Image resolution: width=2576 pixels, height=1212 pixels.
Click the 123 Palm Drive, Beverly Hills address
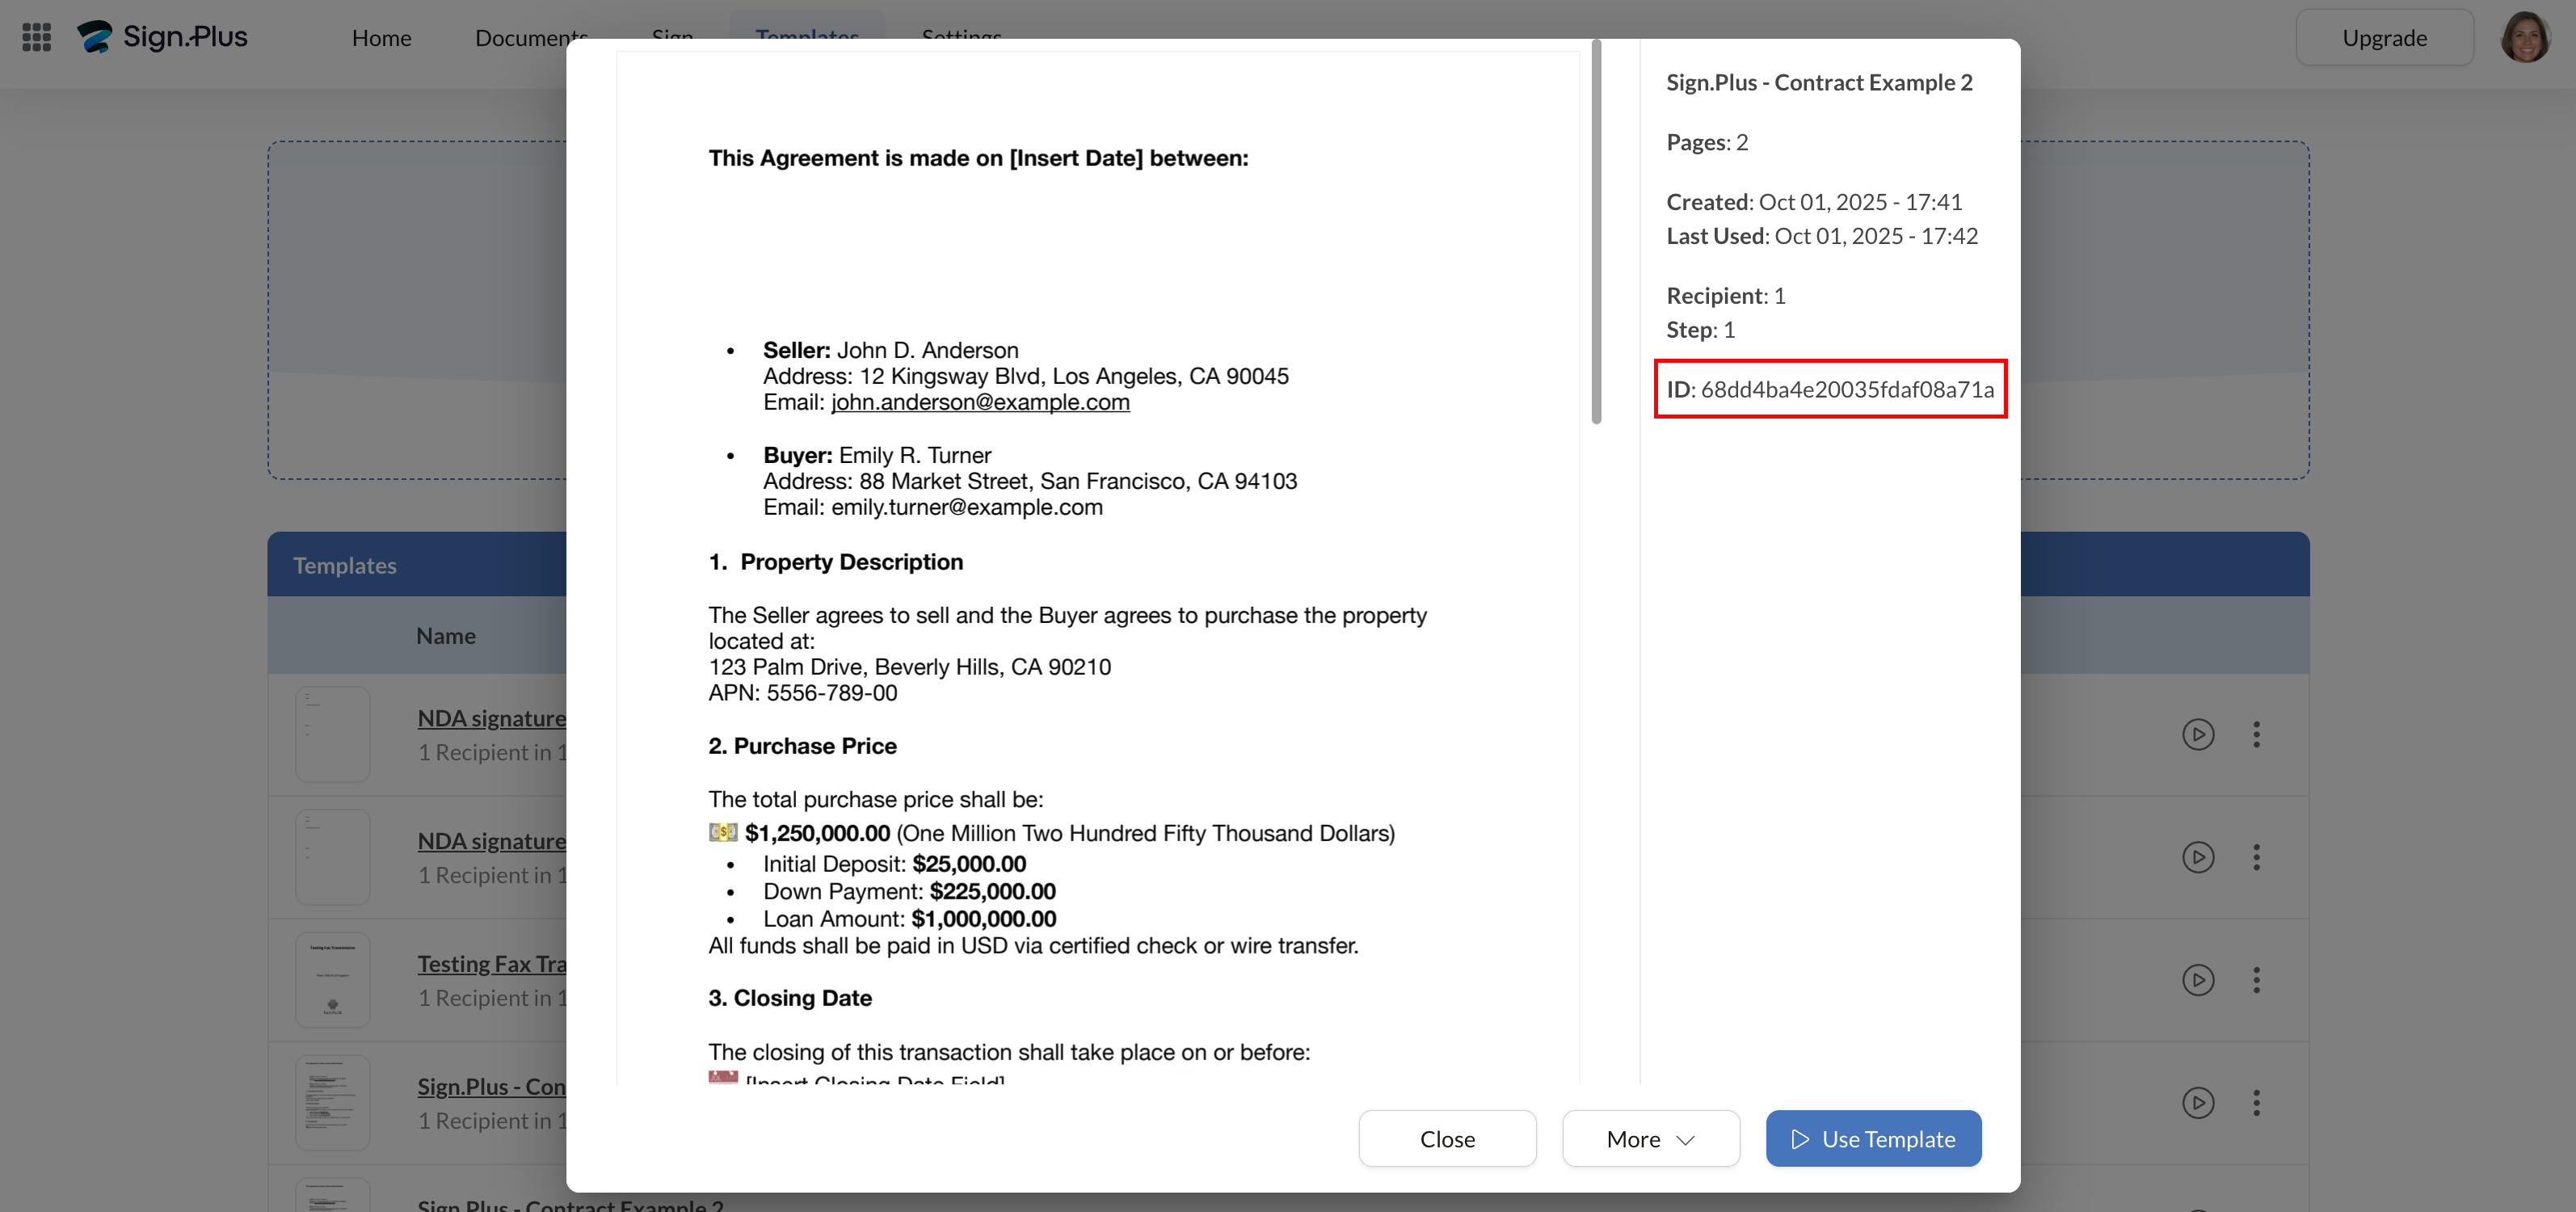tap(910, 667)
